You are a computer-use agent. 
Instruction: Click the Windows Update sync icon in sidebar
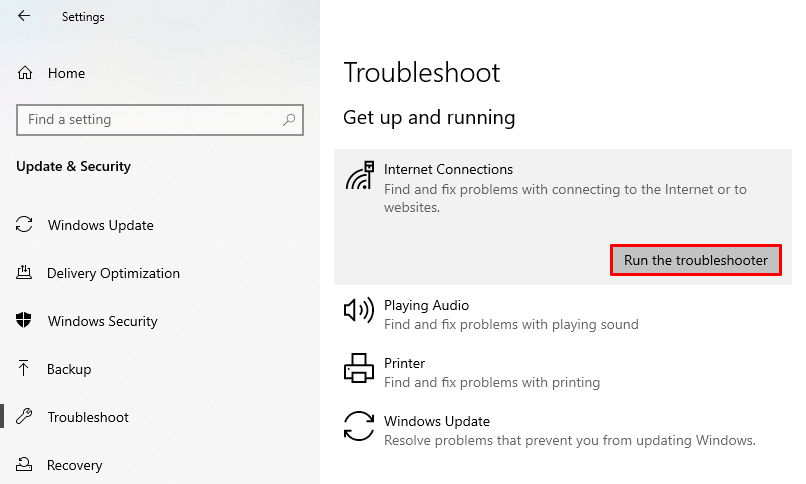[26, 225]
